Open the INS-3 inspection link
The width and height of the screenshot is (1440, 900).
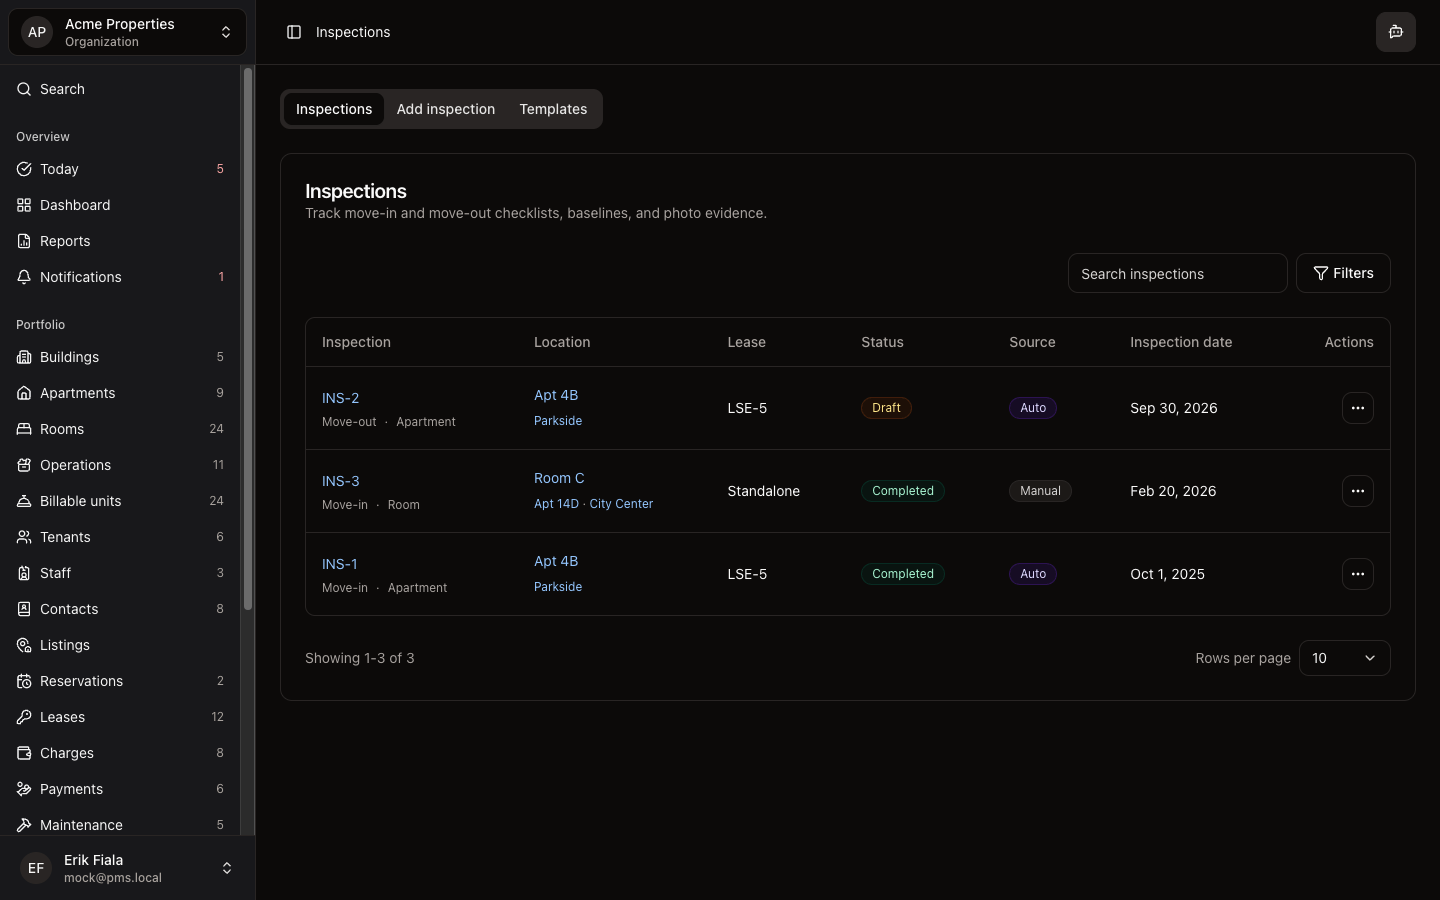(341, 481)
